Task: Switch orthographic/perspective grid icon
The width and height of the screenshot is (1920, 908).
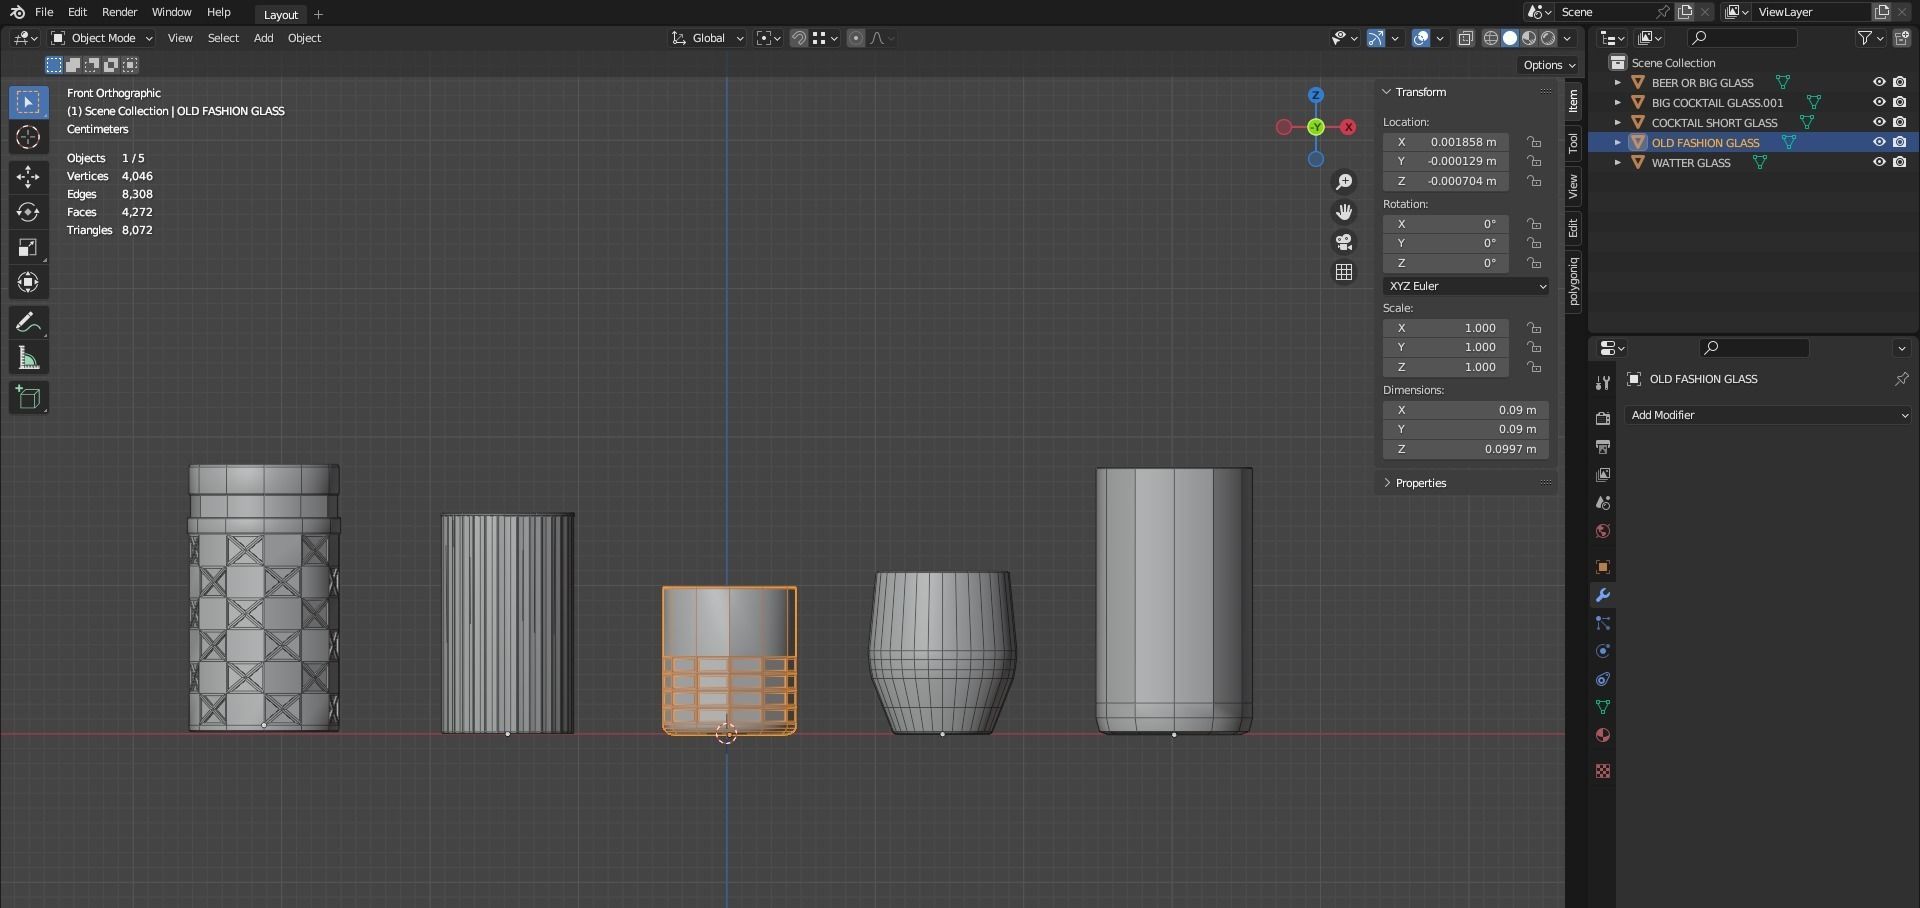Action: click(x=1344, y=272)
